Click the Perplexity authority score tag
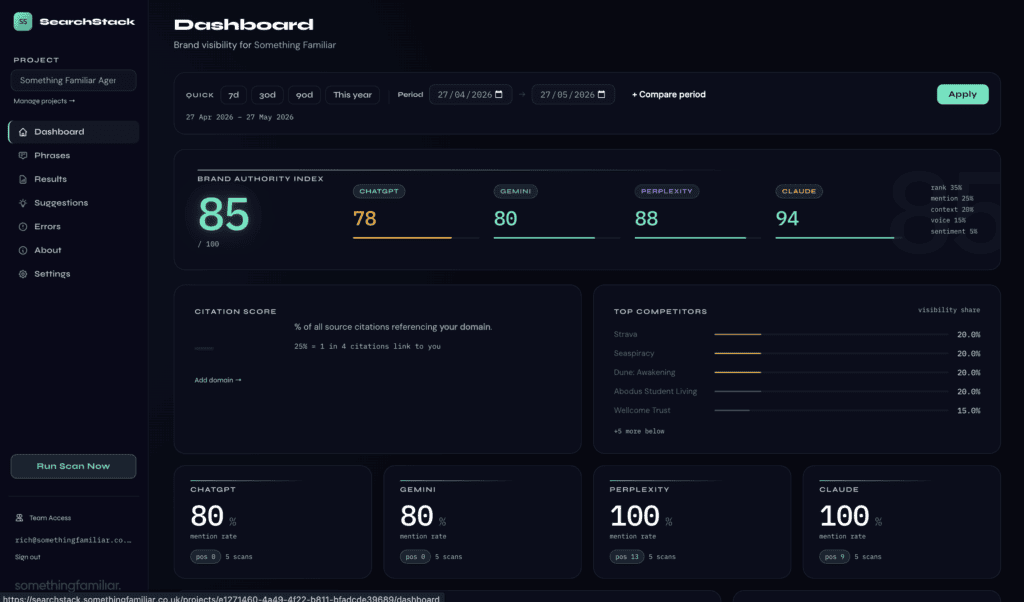Screen dimensions: 1024x602 point(667,191)
